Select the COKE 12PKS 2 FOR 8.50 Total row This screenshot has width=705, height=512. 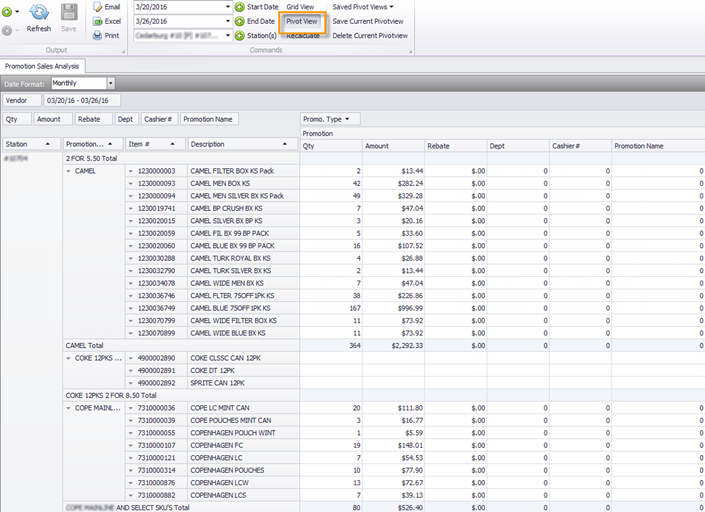pyautogui.click(x=181, y=396)
